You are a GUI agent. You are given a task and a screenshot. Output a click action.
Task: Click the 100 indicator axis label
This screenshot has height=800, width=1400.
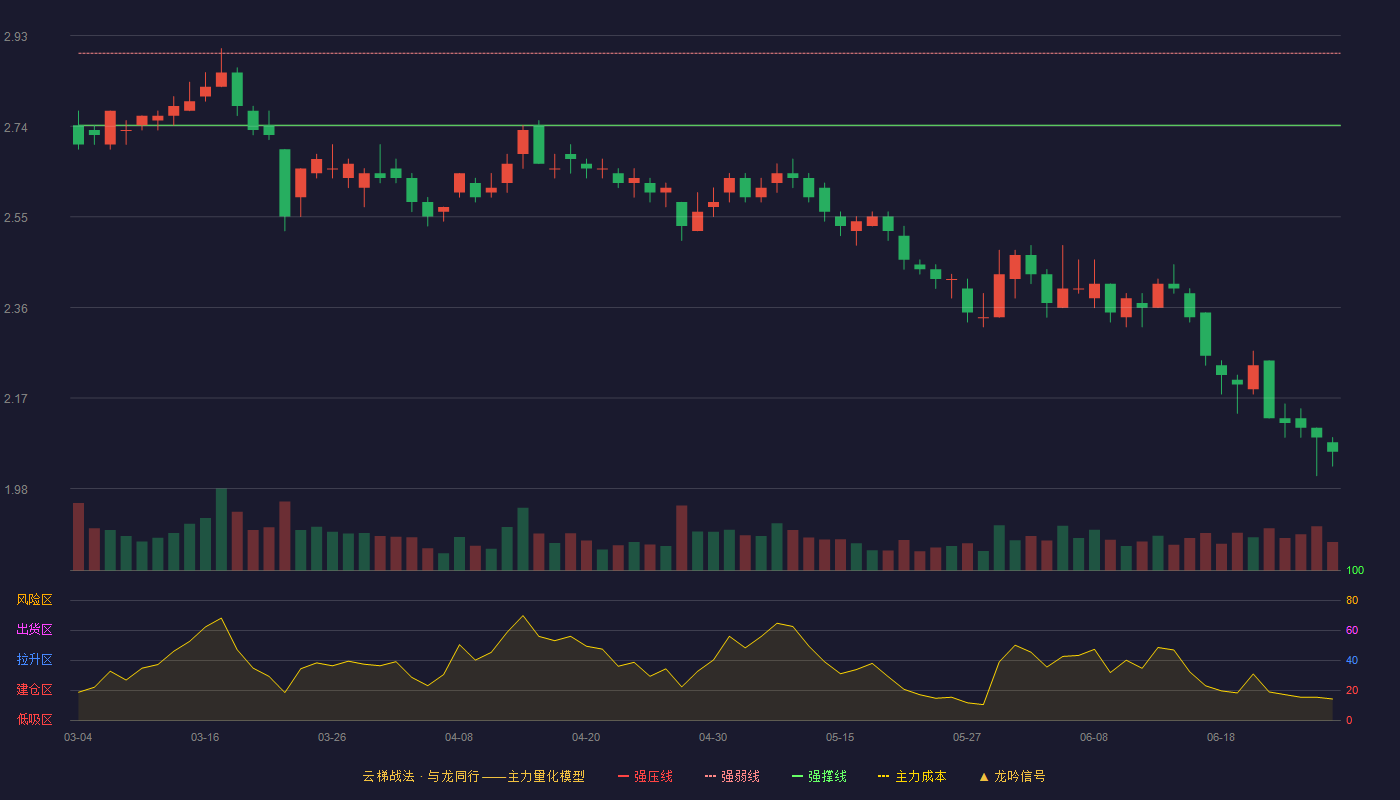tap(1355, 571)
